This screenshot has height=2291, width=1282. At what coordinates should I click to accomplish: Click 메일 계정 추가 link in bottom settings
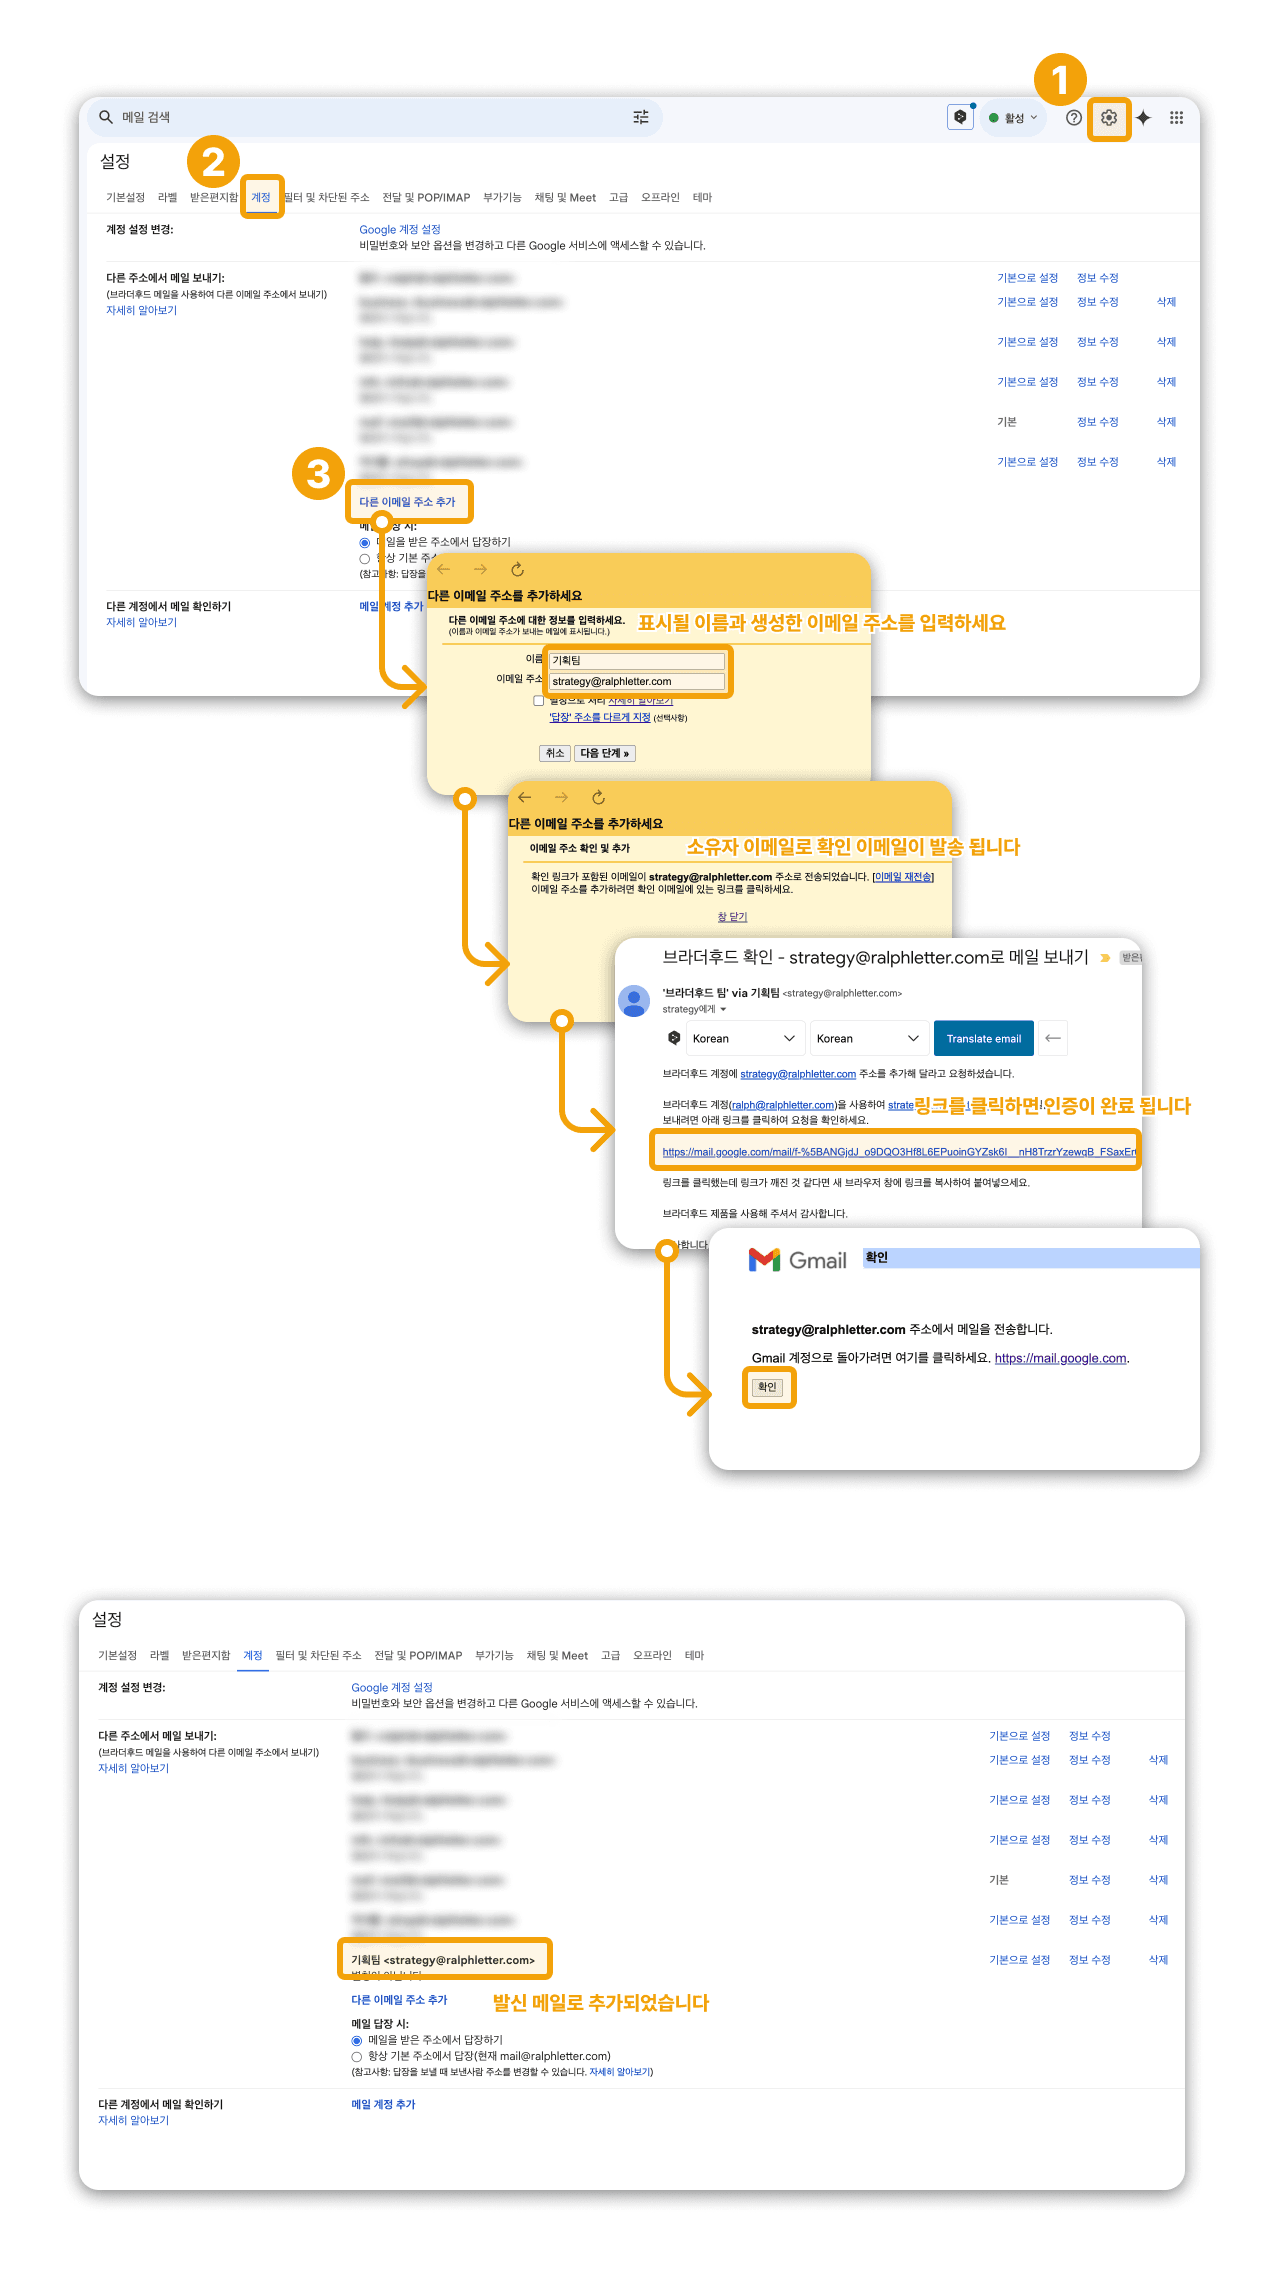tap(383, 2104)
